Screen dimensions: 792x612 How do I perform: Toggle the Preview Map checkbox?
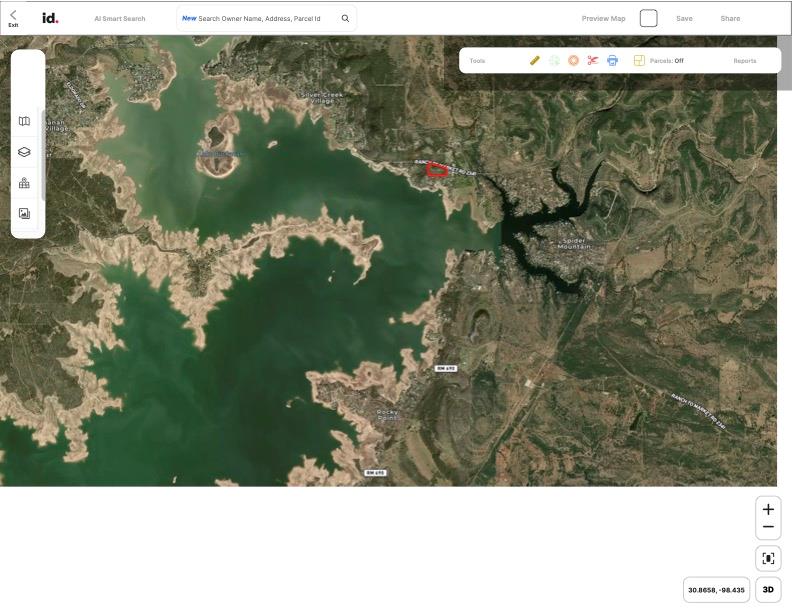click(649, 18)
